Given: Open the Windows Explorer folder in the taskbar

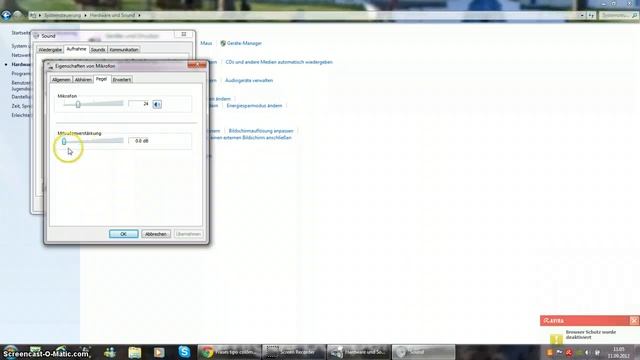Looking at the screenshot, I should click(x=134, y=352).
